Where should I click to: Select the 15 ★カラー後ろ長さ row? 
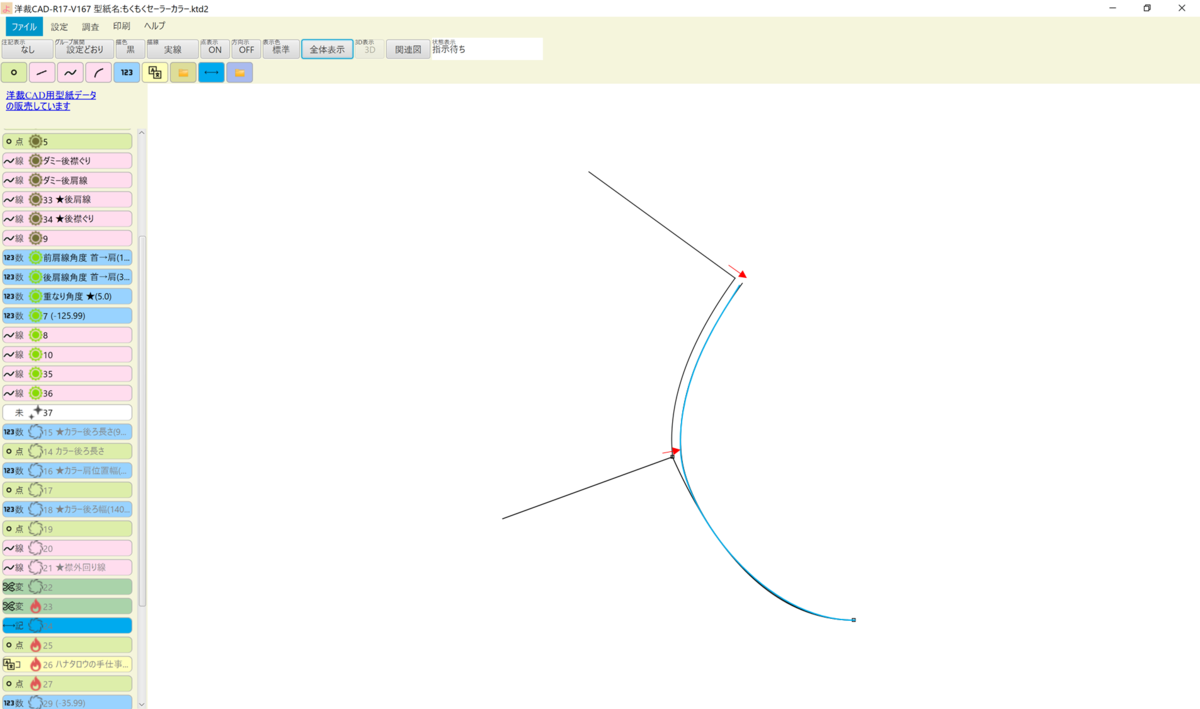click(67, 432)
